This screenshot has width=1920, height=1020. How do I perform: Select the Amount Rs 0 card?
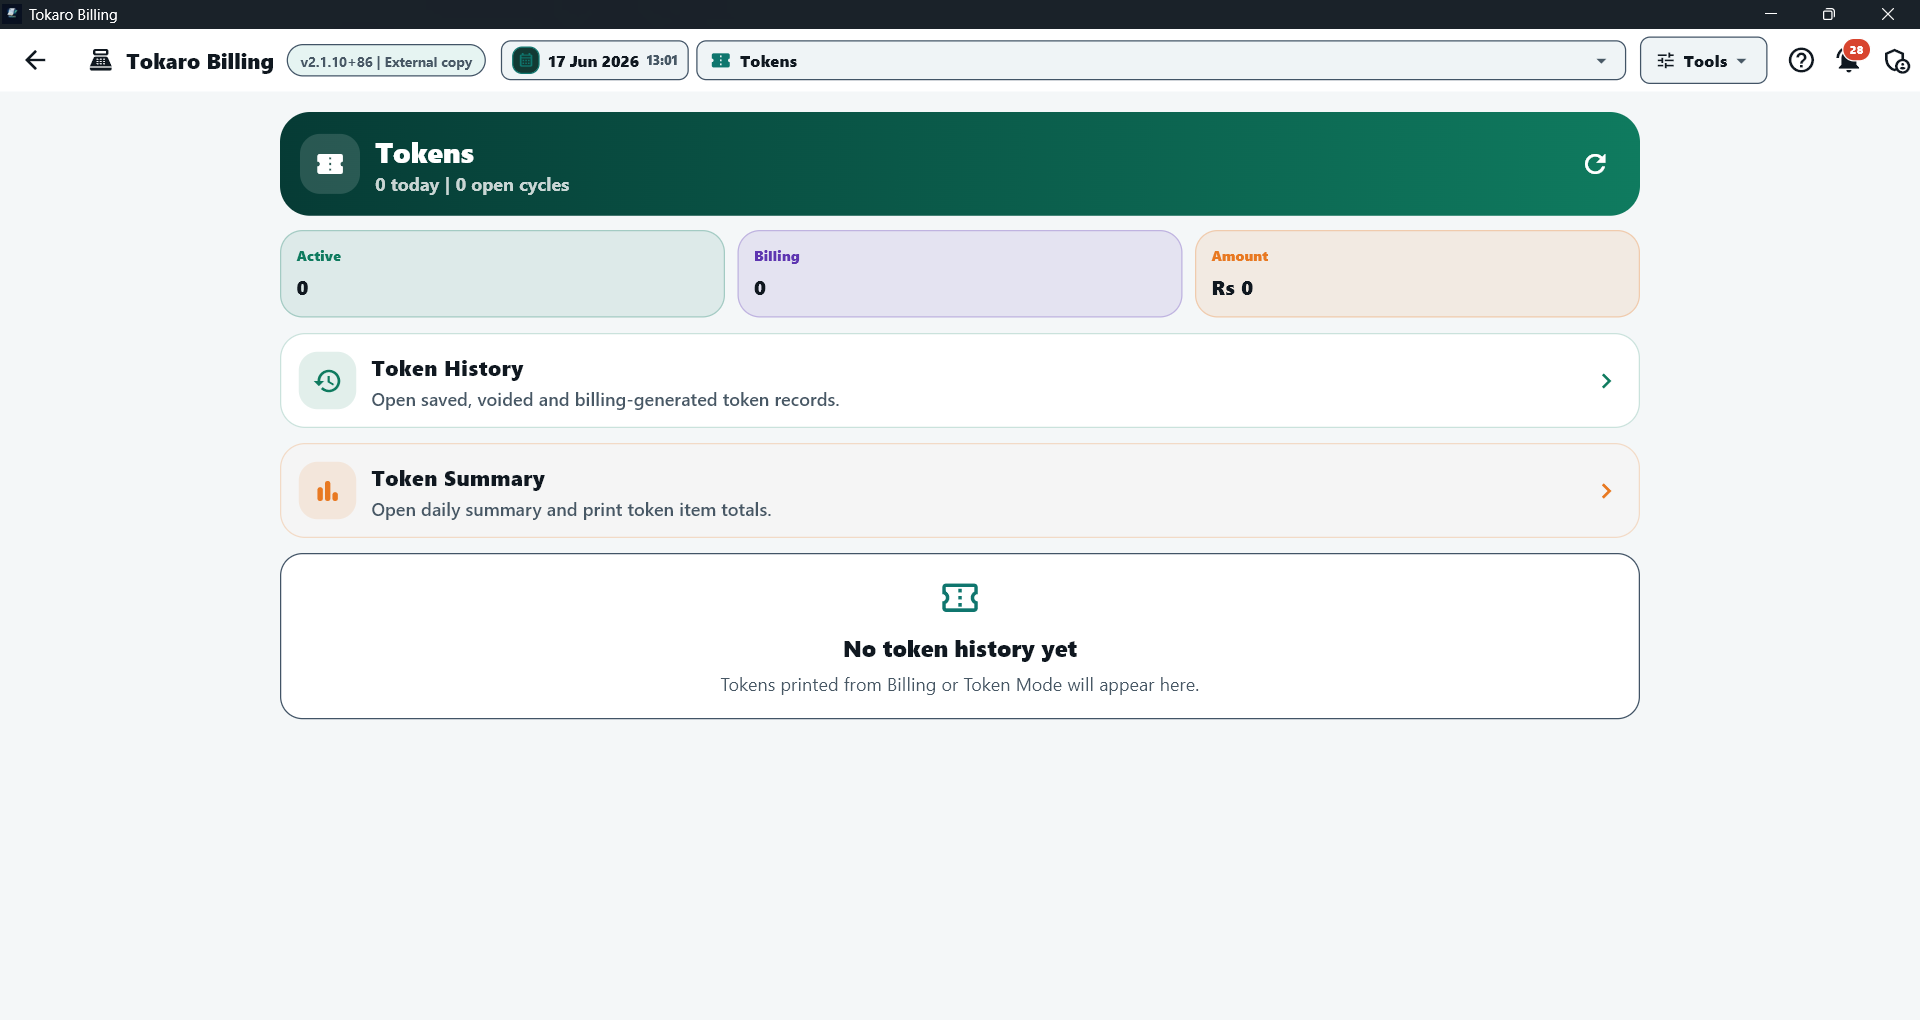(x=1417, y=274)
